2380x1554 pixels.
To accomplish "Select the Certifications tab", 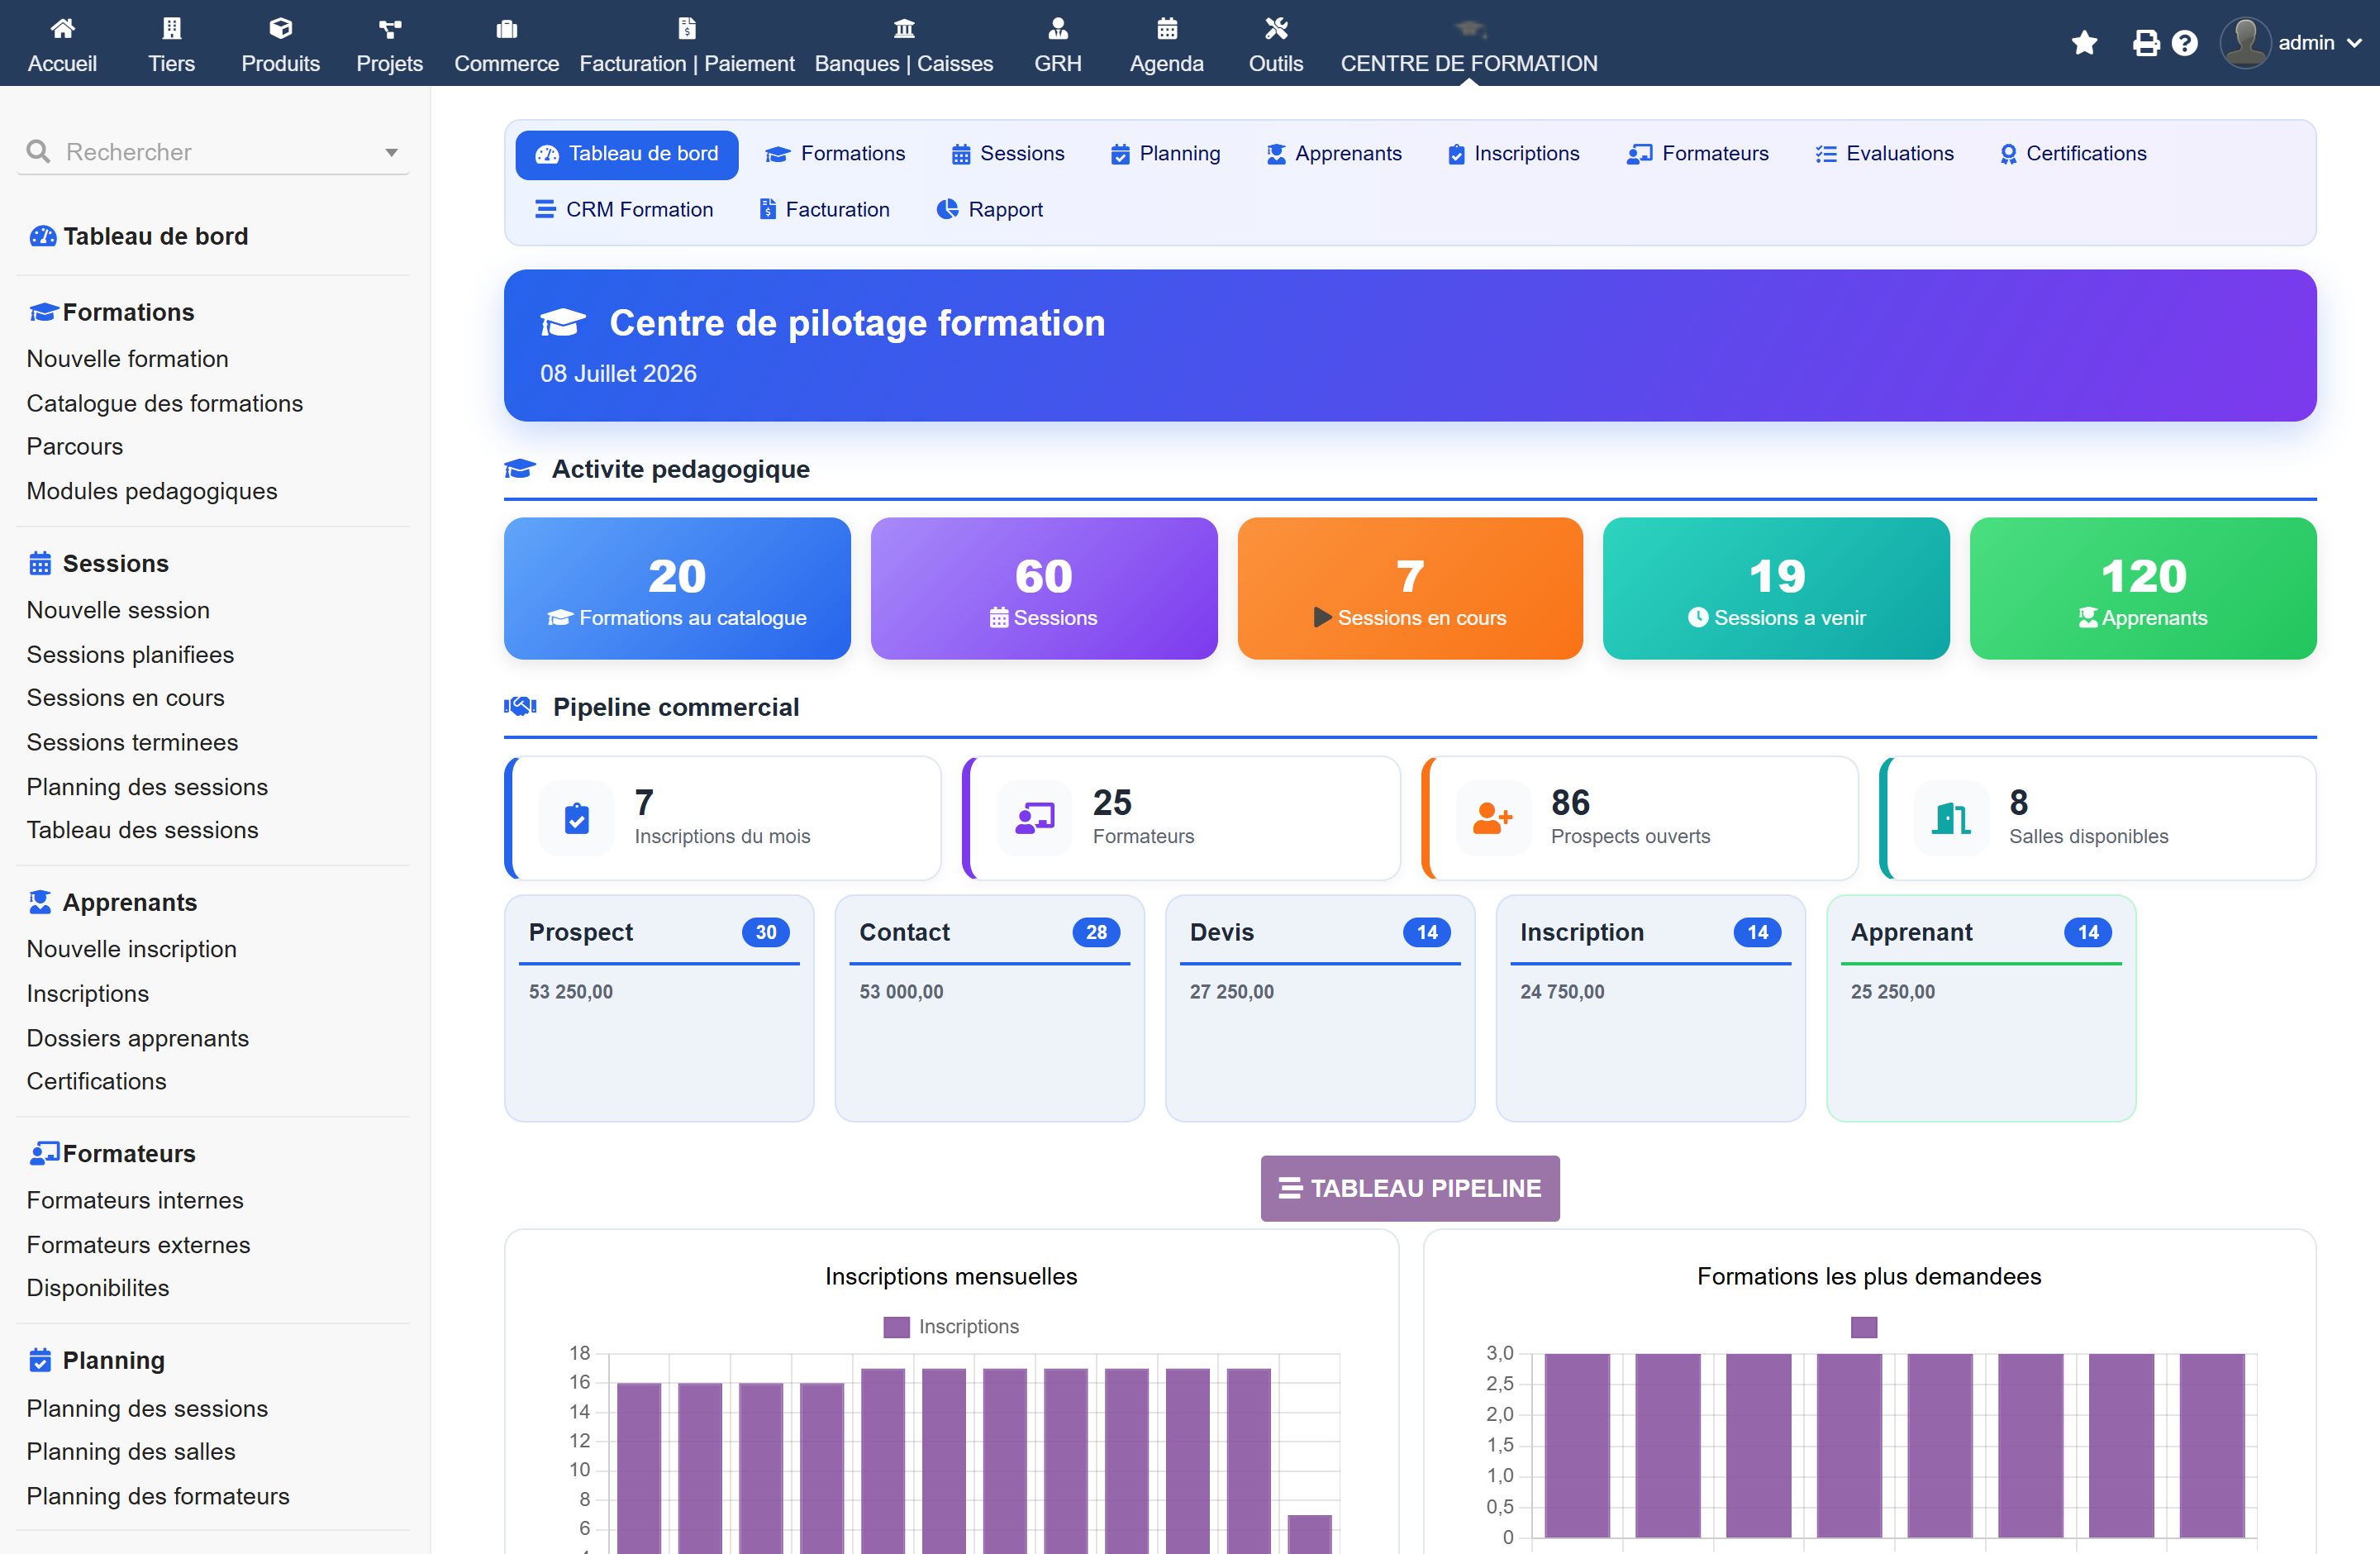I will [x=2073, y=153].
